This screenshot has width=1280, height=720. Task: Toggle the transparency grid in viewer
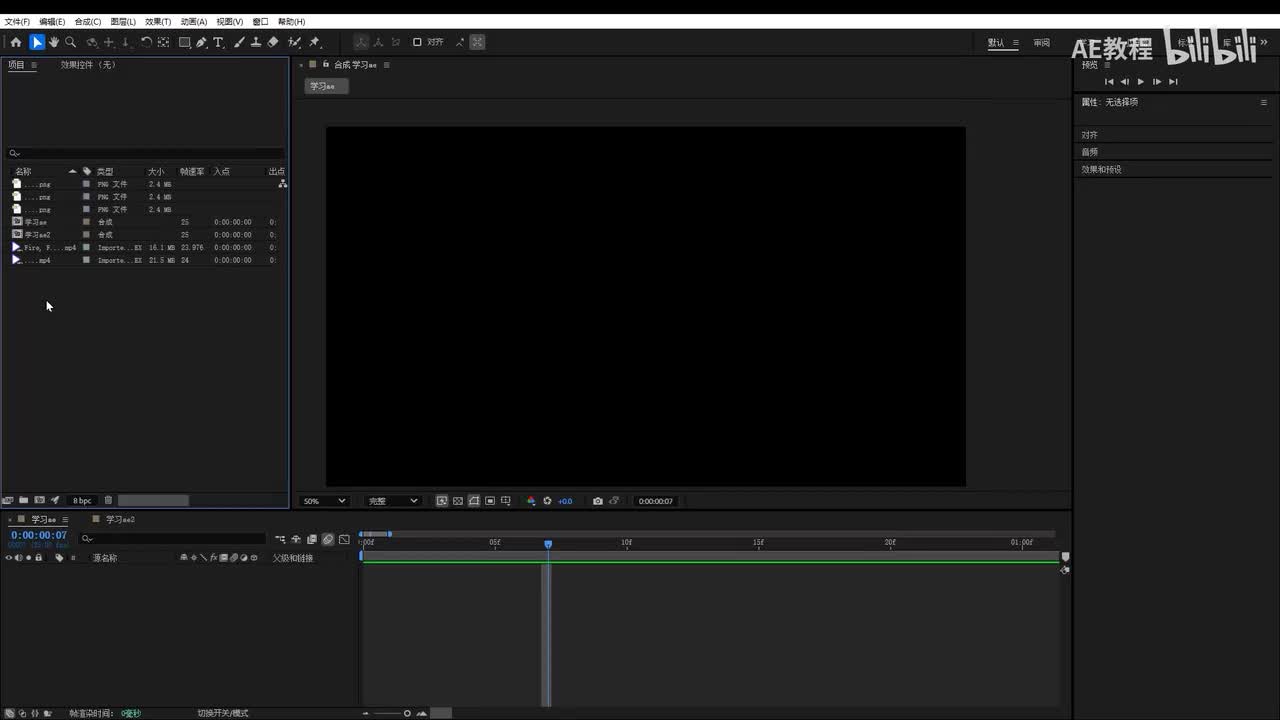(458, 501)
